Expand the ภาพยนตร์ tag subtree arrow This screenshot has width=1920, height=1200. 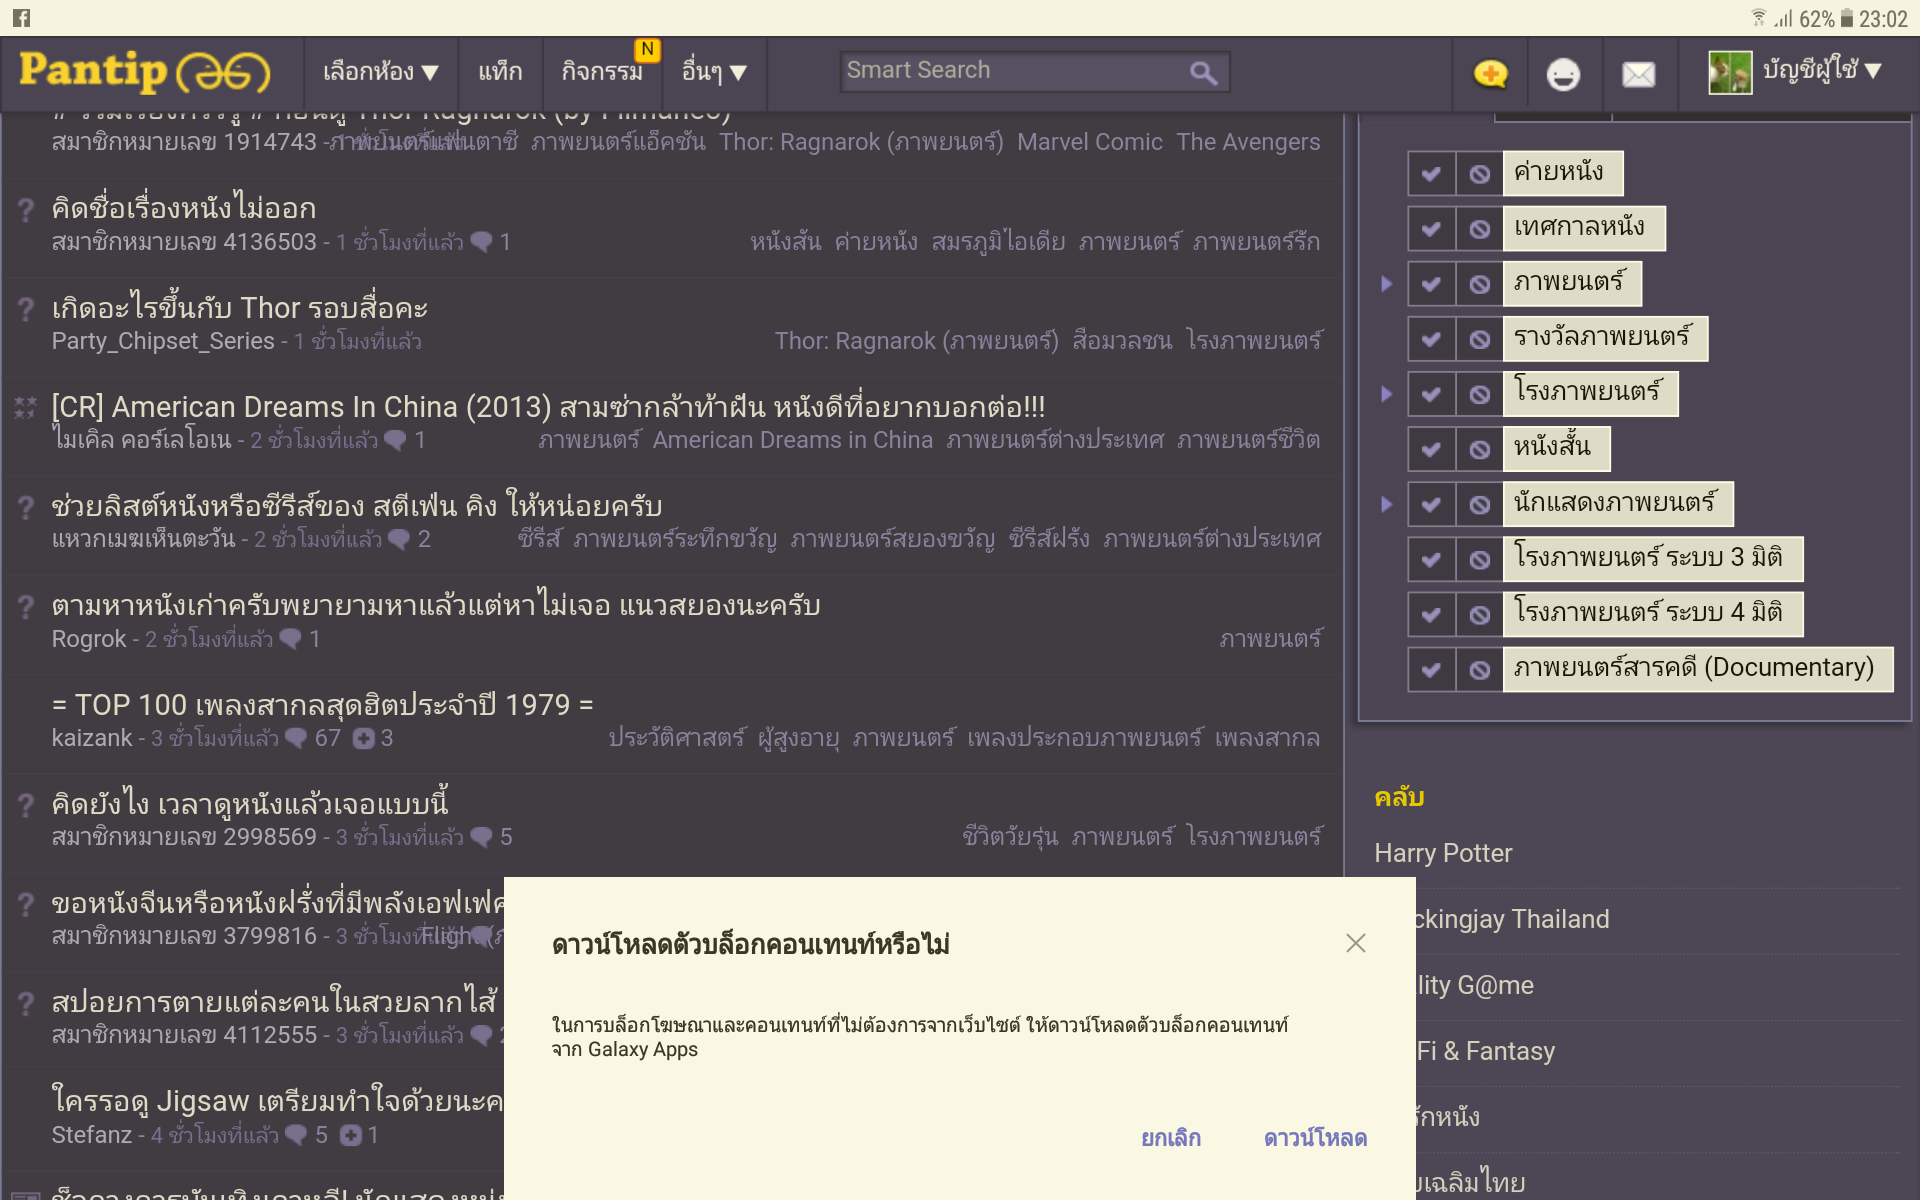coord(1386,284)
